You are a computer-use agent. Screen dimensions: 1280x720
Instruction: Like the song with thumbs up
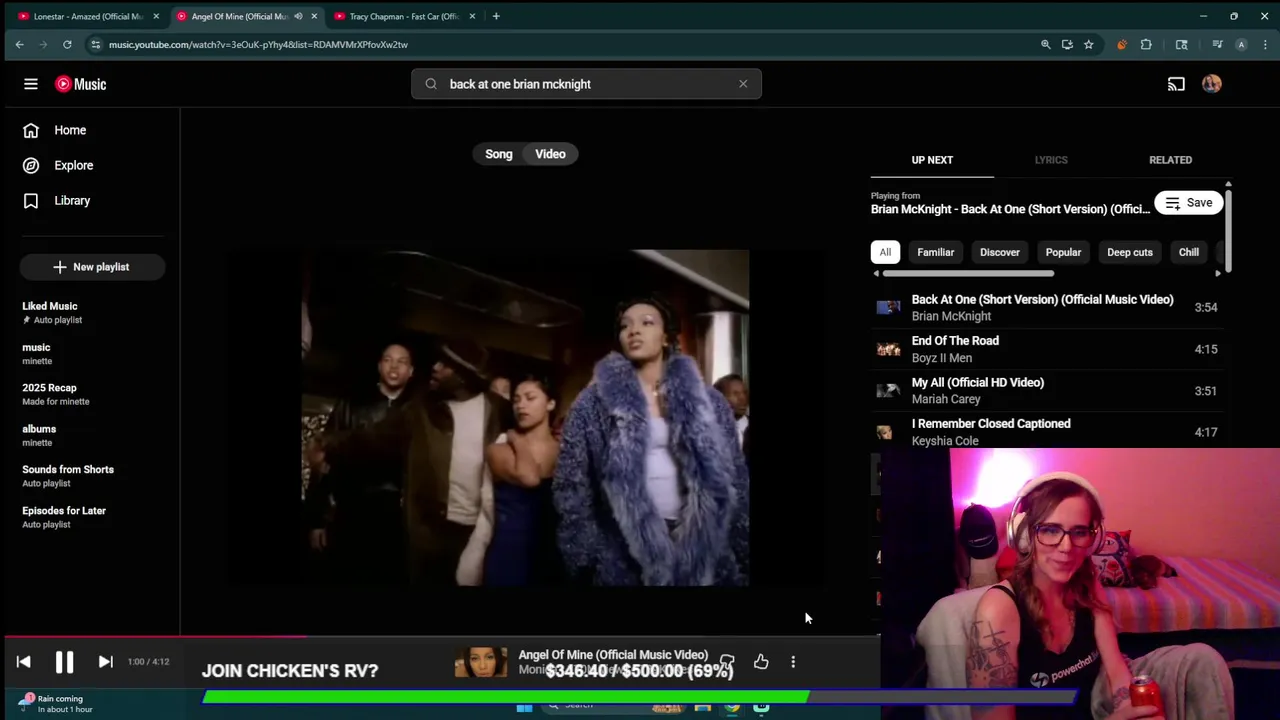tap(761, 662)
